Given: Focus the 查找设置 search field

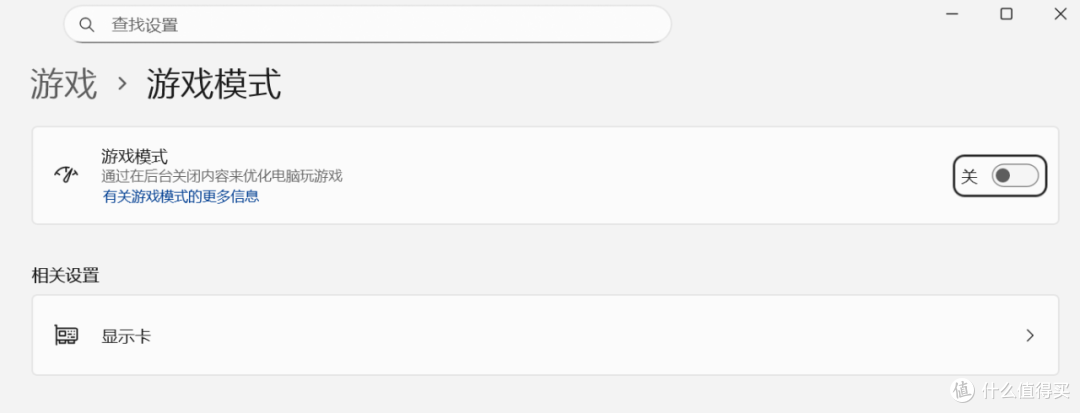Looking at the screenshot, I should (x=367, y=25).
